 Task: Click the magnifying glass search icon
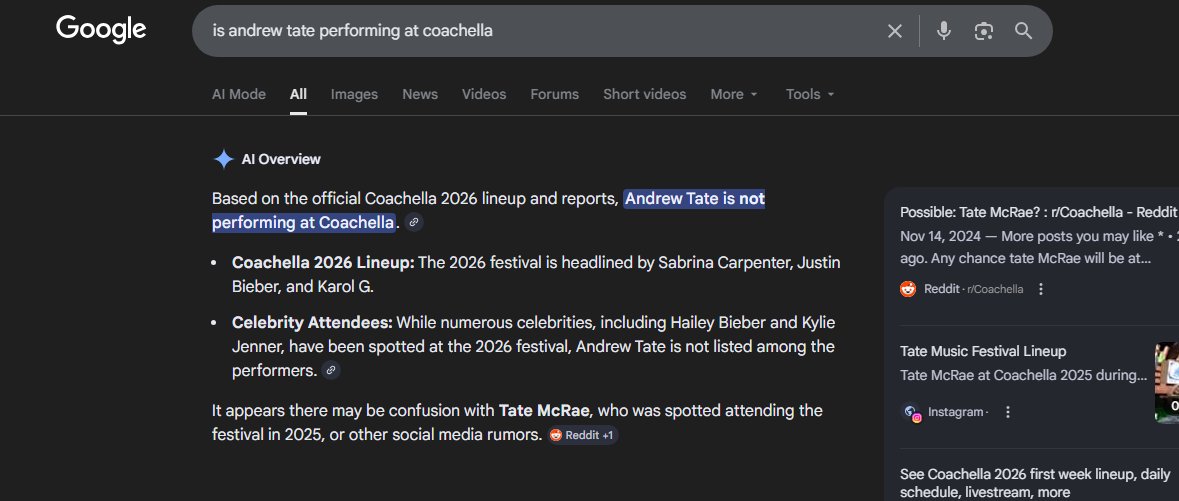(1023, 31)
